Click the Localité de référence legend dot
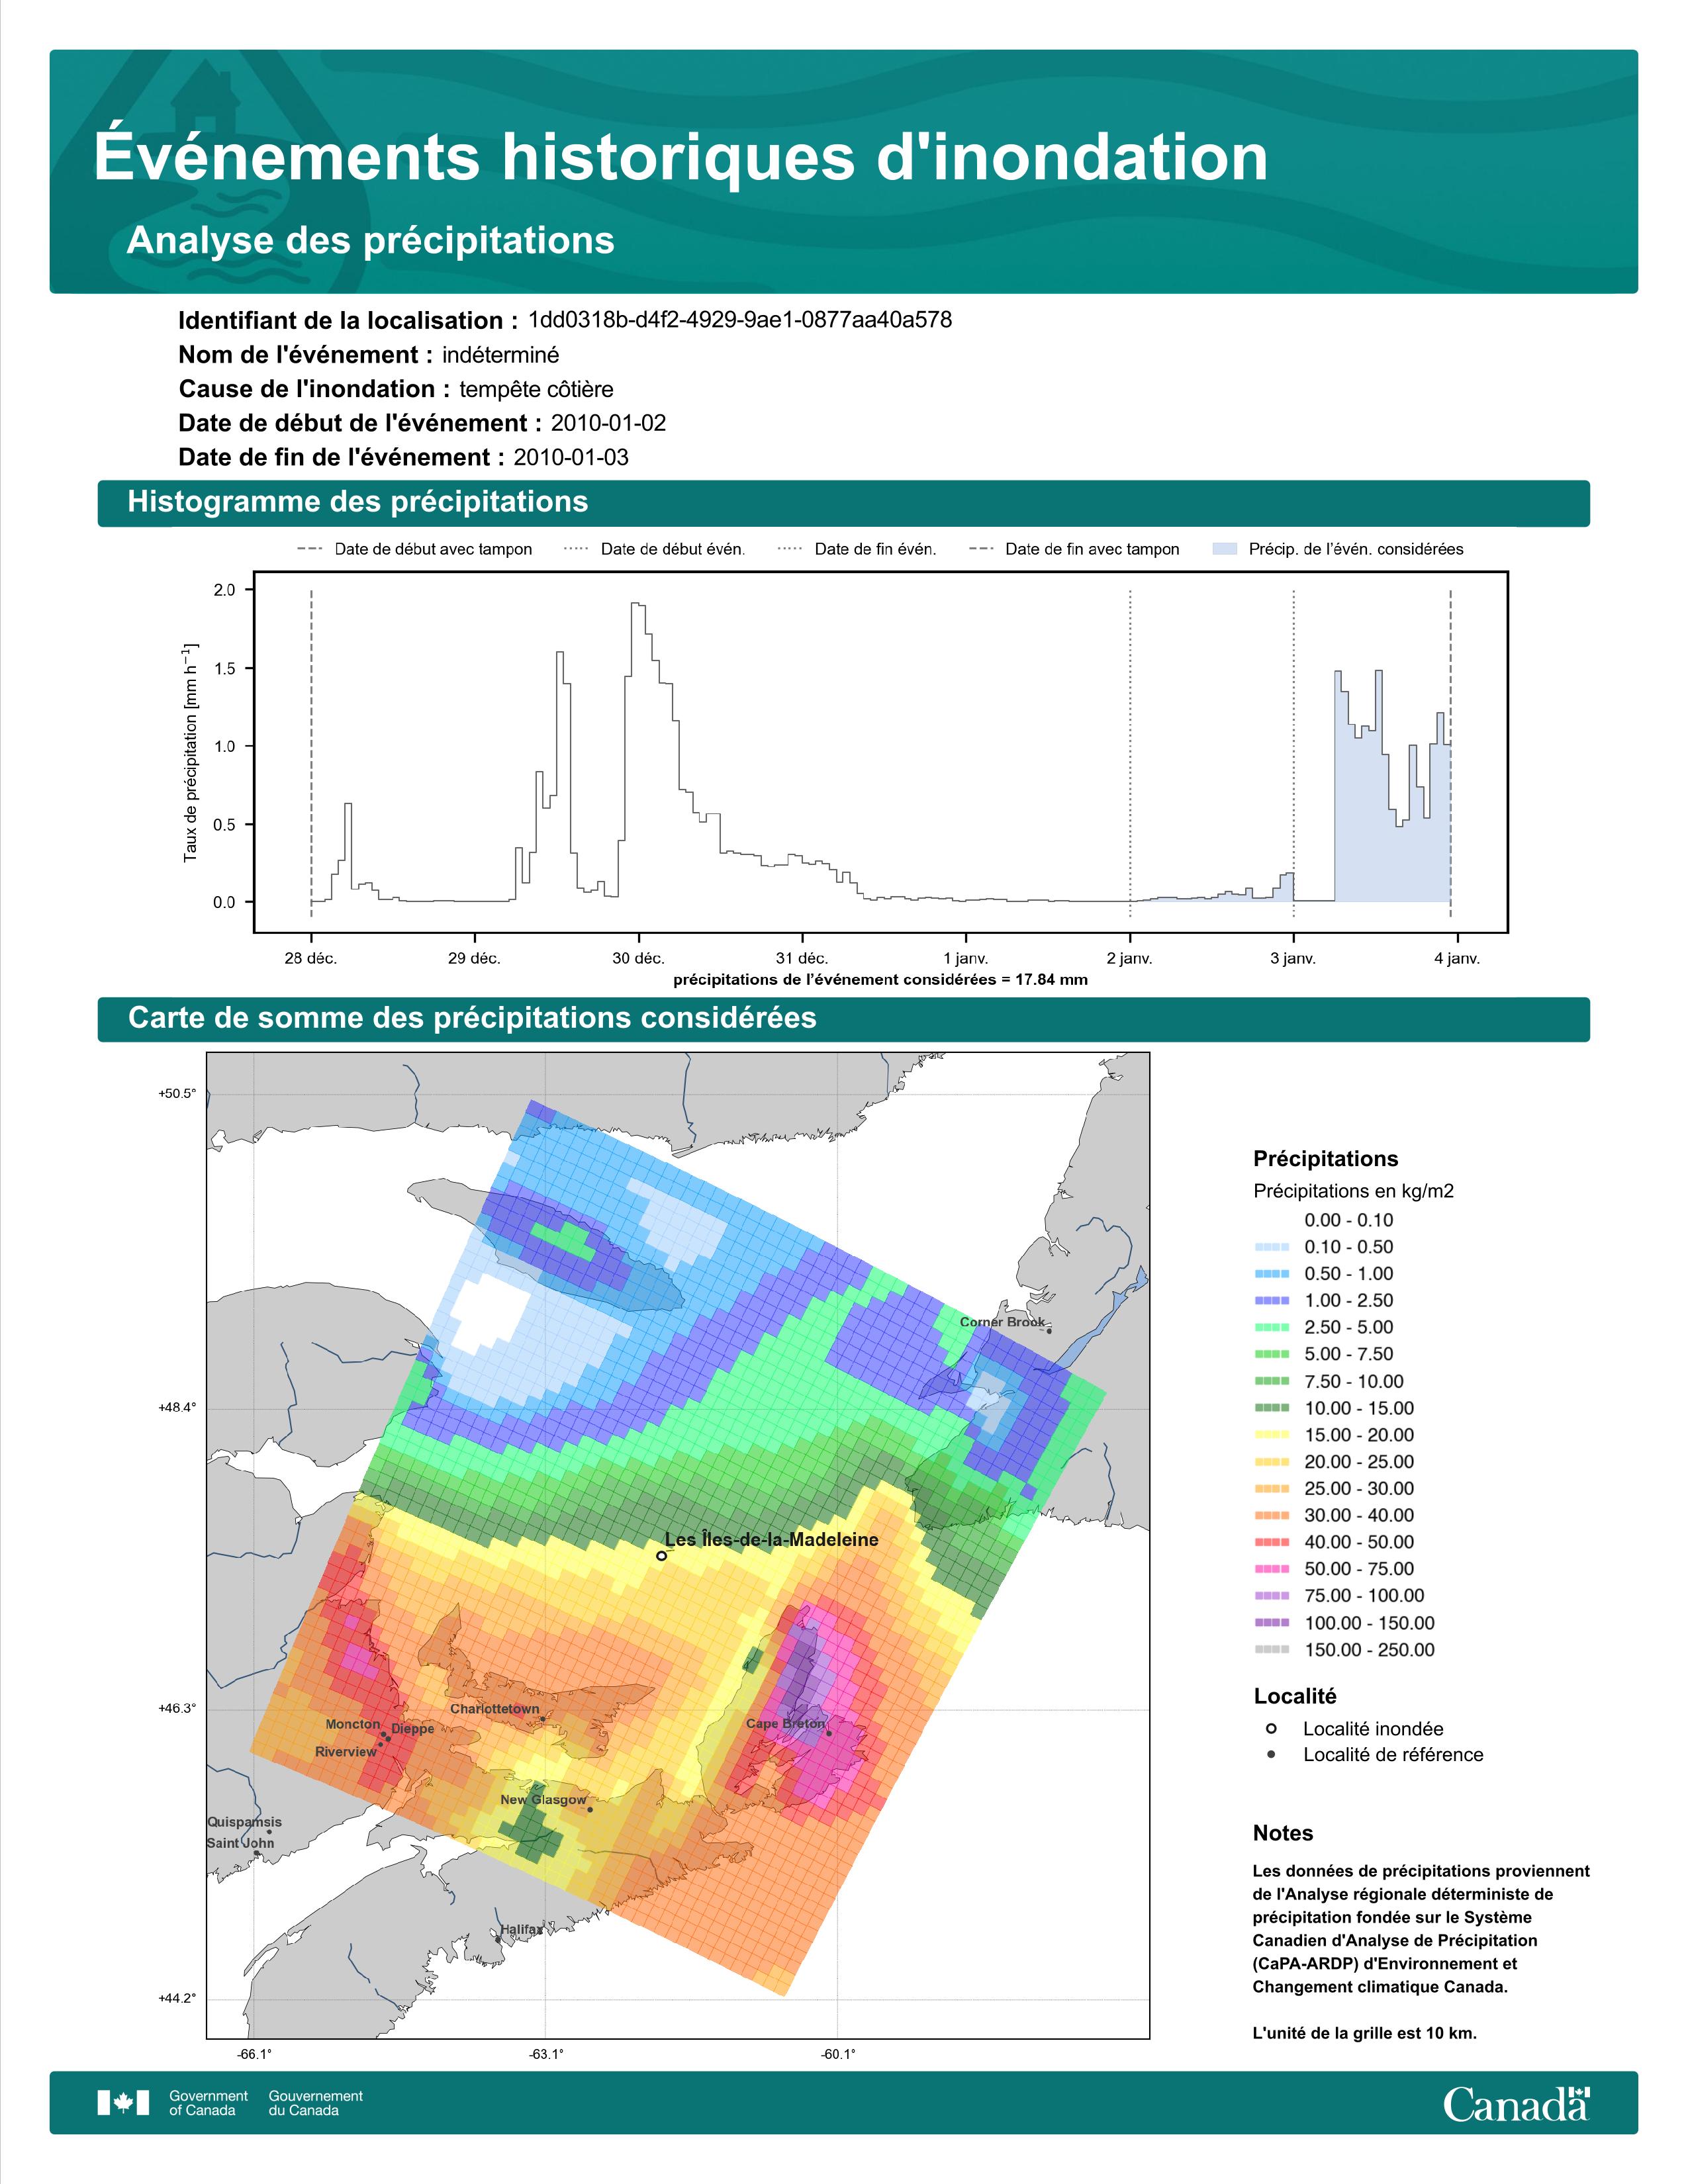 1271,1754
